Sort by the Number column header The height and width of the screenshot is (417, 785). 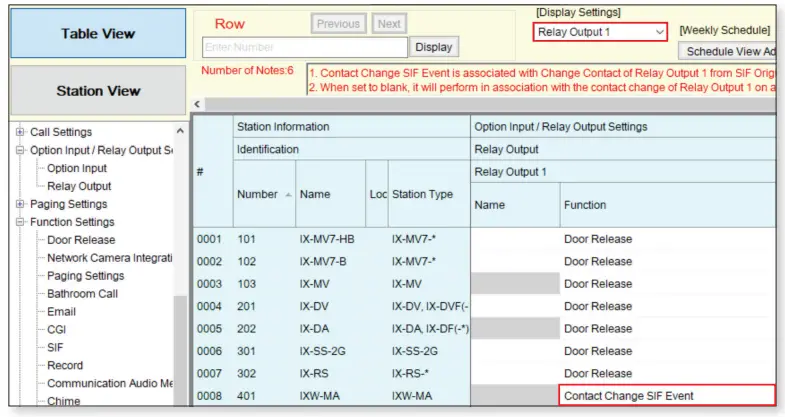(x=264, y=194)
